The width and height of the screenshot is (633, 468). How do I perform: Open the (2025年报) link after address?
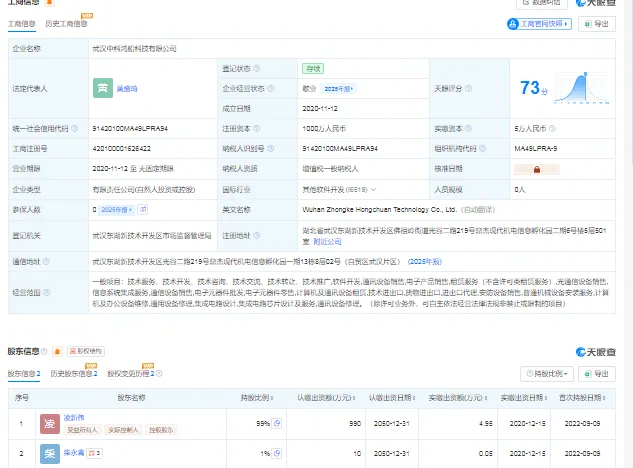click(425, 262)
